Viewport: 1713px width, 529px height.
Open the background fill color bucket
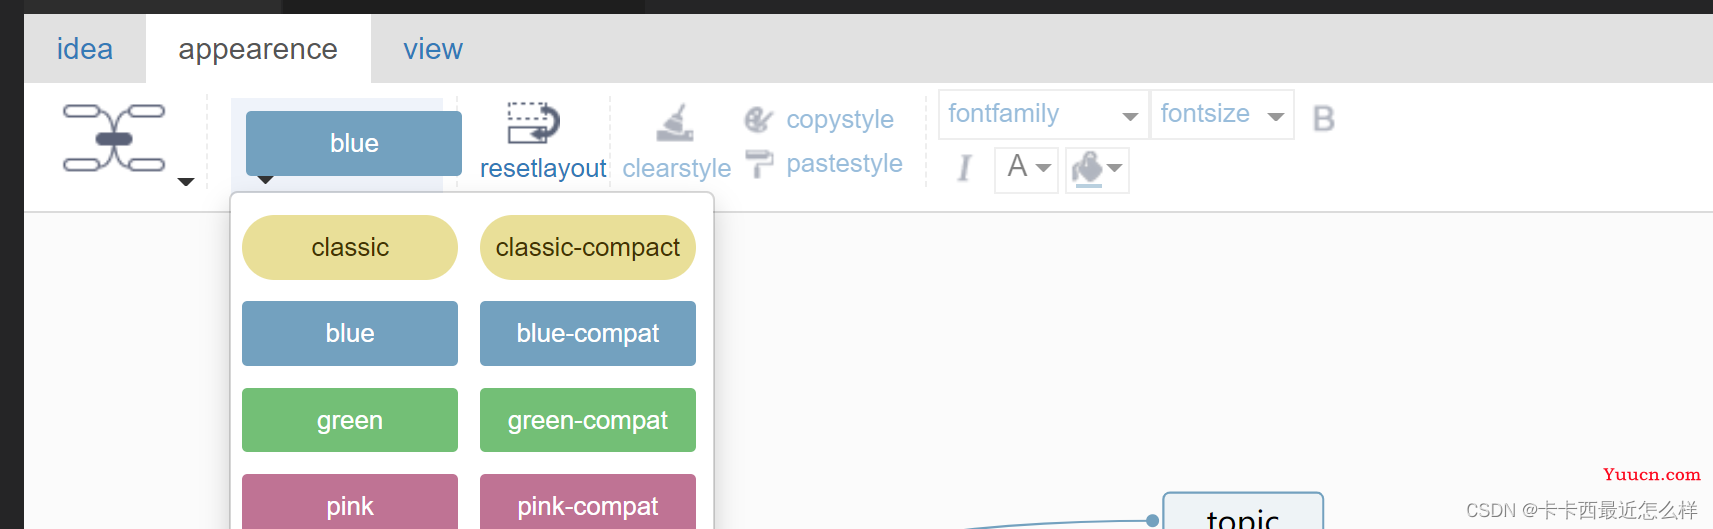pyautogui.click(x=1097, y=169)
